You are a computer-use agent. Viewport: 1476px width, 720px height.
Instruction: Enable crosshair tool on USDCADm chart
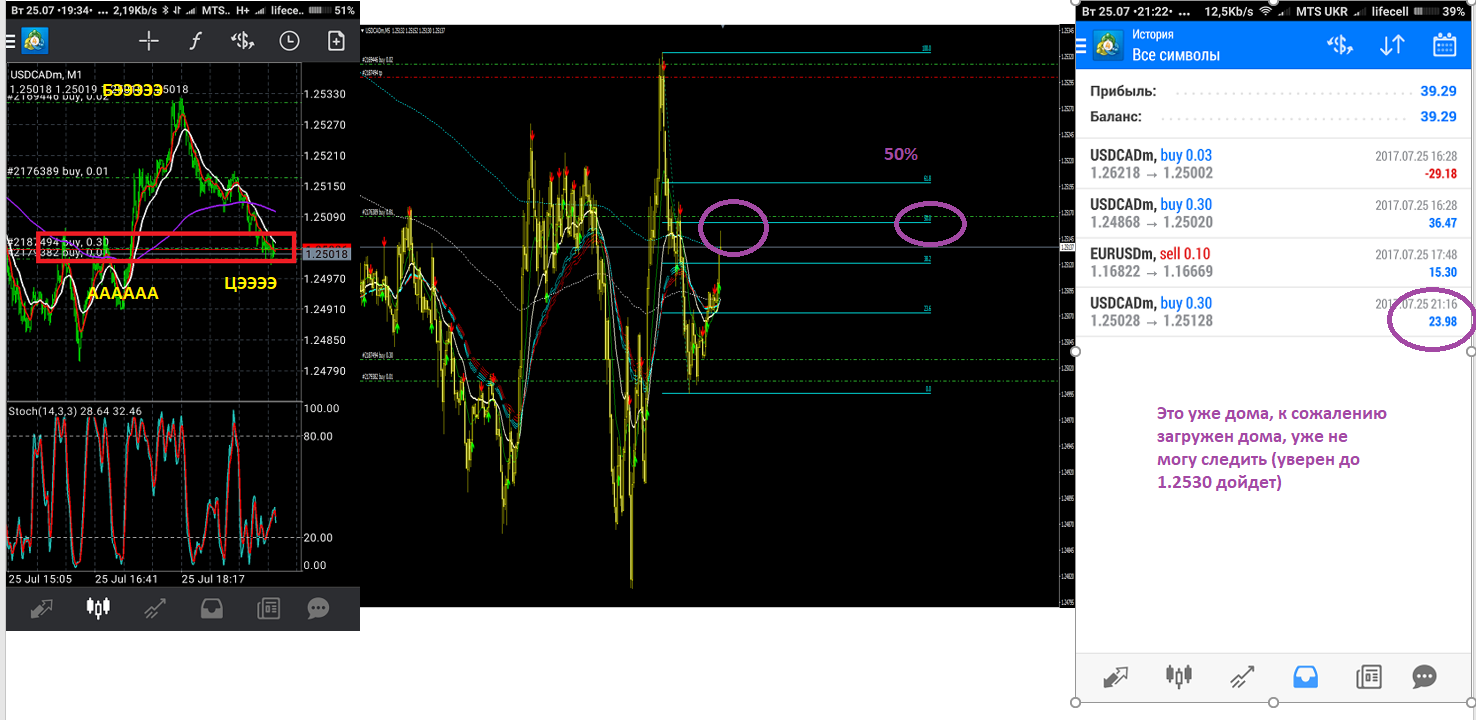tap(149, 41)
